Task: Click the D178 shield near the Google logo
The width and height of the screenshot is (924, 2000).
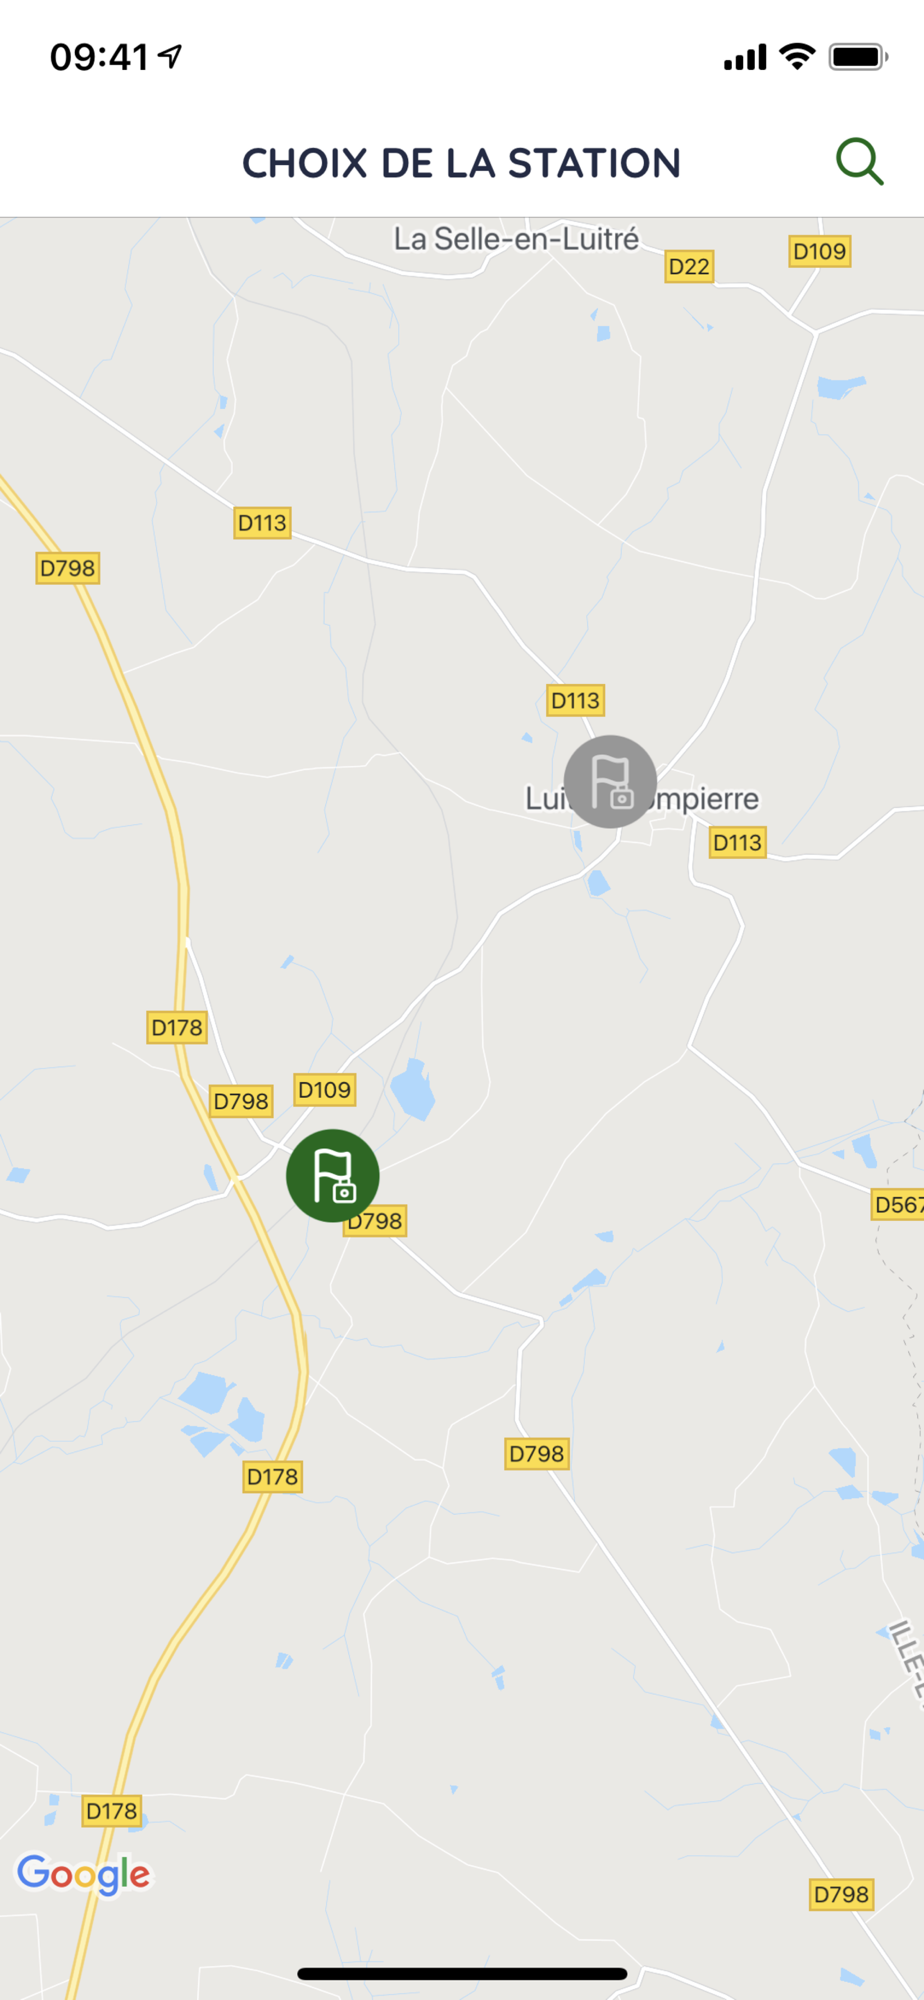Action: (111, 1811)
